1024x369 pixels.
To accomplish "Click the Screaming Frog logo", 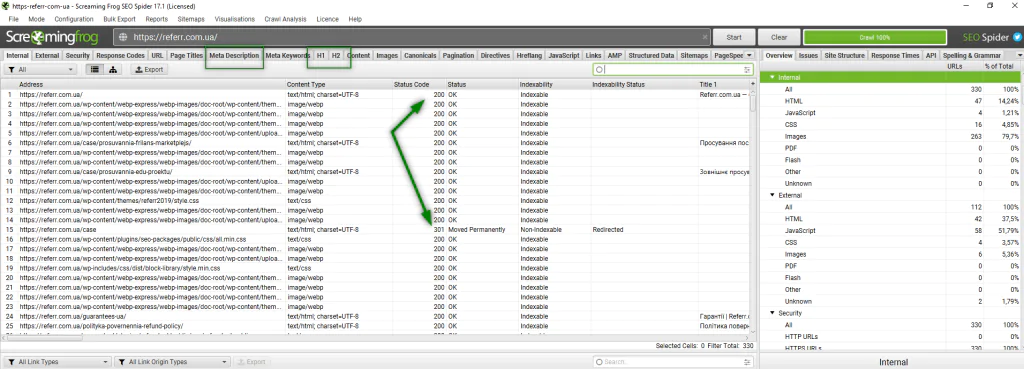I will click(x=52, y=37).
